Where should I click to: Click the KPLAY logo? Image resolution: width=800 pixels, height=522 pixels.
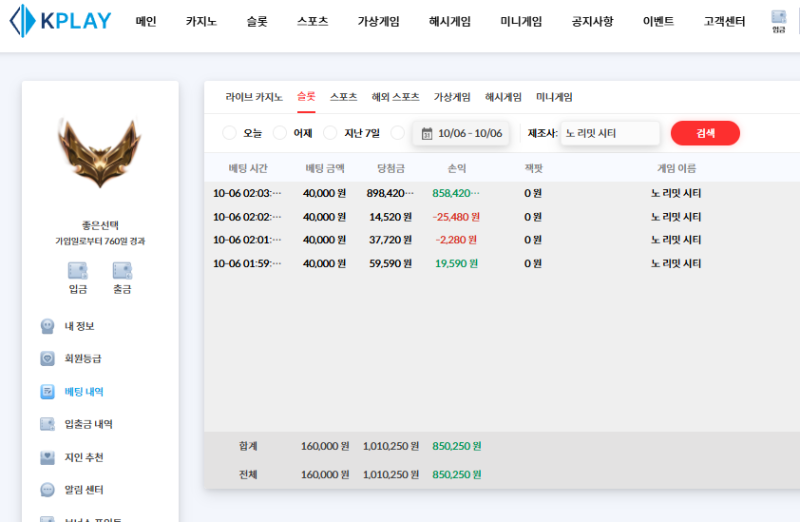tap(60, 21)
